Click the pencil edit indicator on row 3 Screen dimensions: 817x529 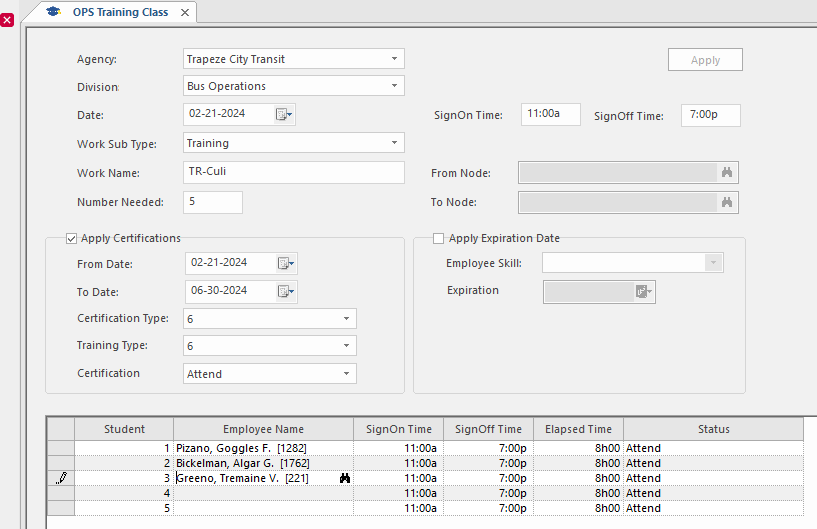click(x=61, y=478)
